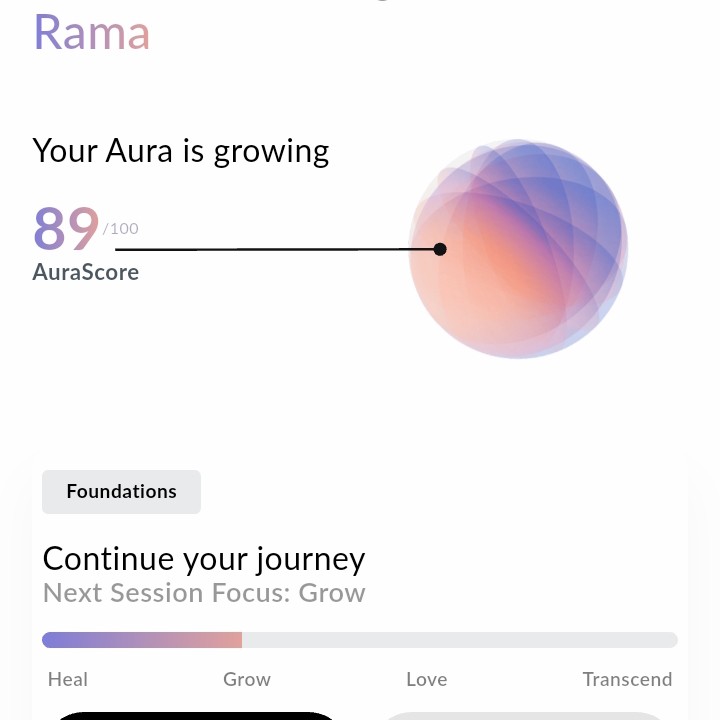Tap the gradient 89 score number
The width and height of the screenshot is (720, 720).
pyautogui.click(x=66, y=229)
